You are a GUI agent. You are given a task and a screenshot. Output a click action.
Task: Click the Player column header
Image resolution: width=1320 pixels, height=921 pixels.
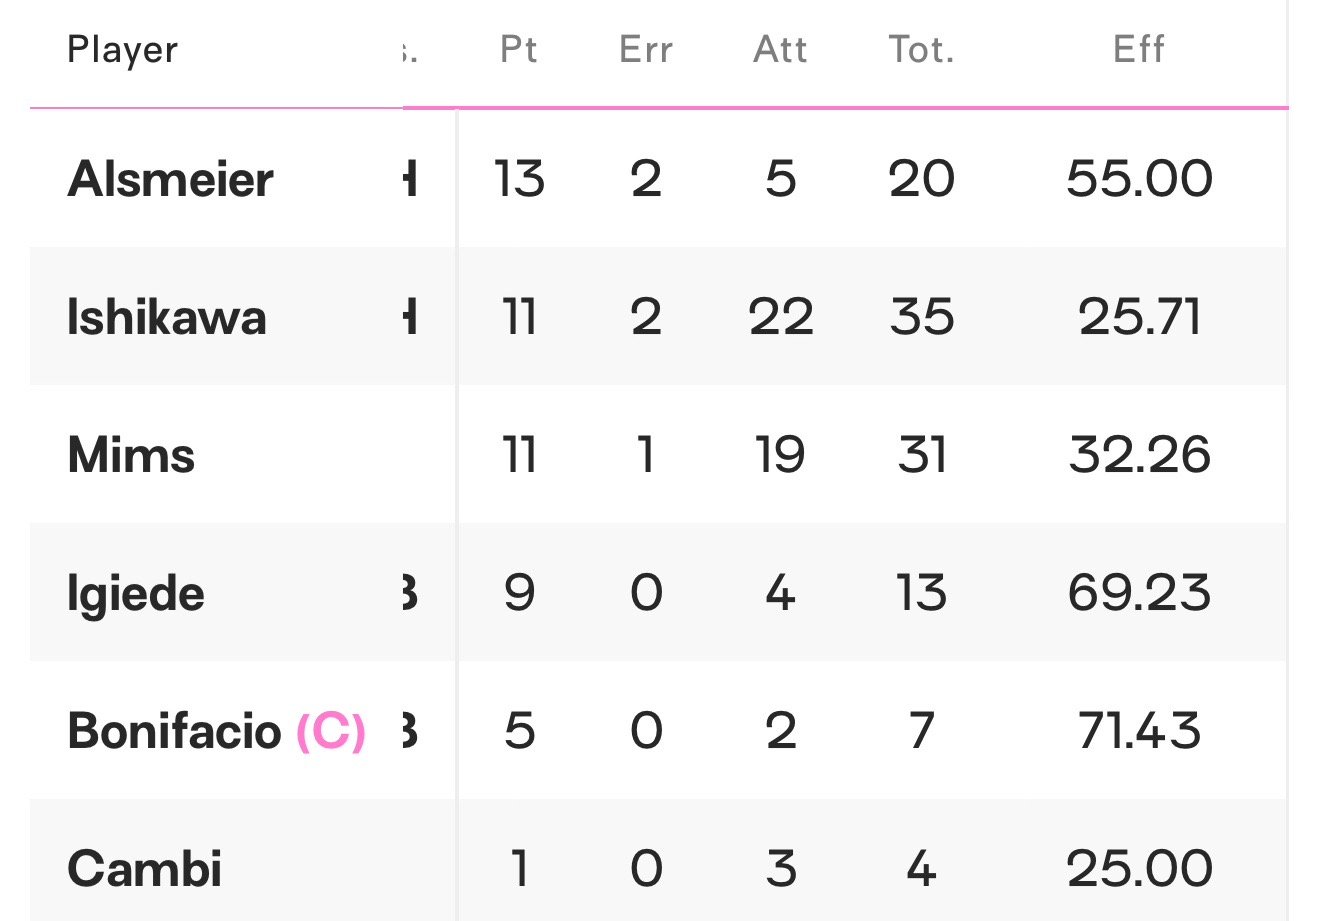click(x=122, y=50)
